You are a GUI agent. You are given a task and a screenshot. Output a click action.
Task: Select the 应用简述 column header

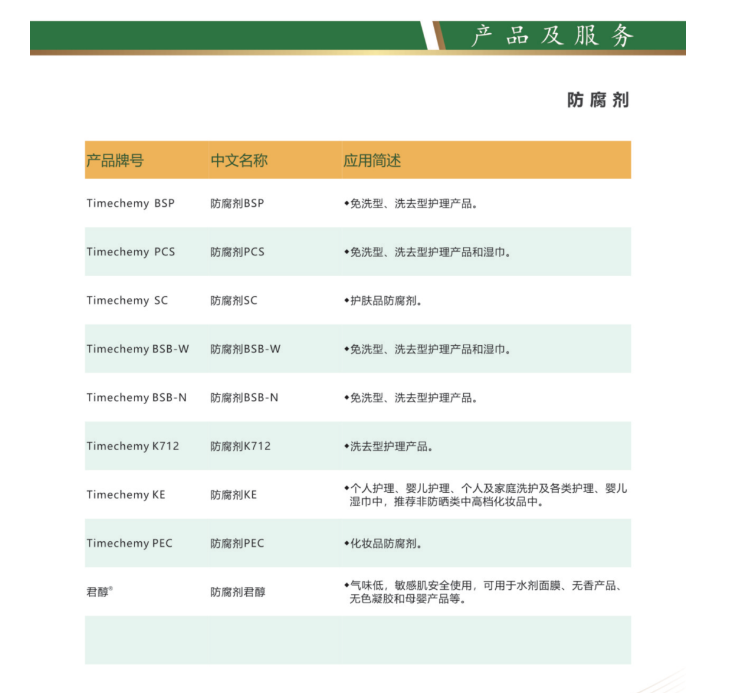pos(372,160)
